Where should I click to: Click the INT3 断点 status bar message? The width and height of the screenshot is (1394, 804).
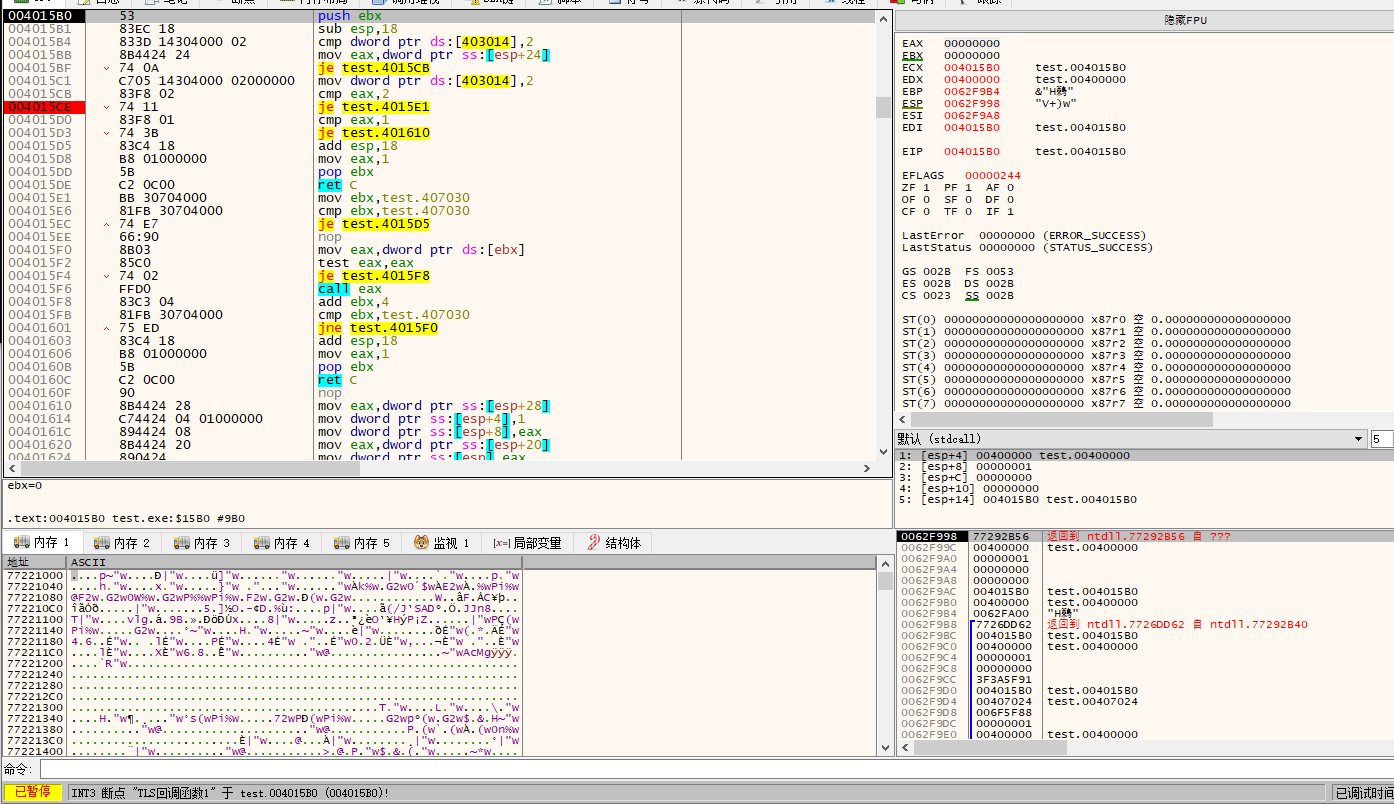click(x=230, y=793)
